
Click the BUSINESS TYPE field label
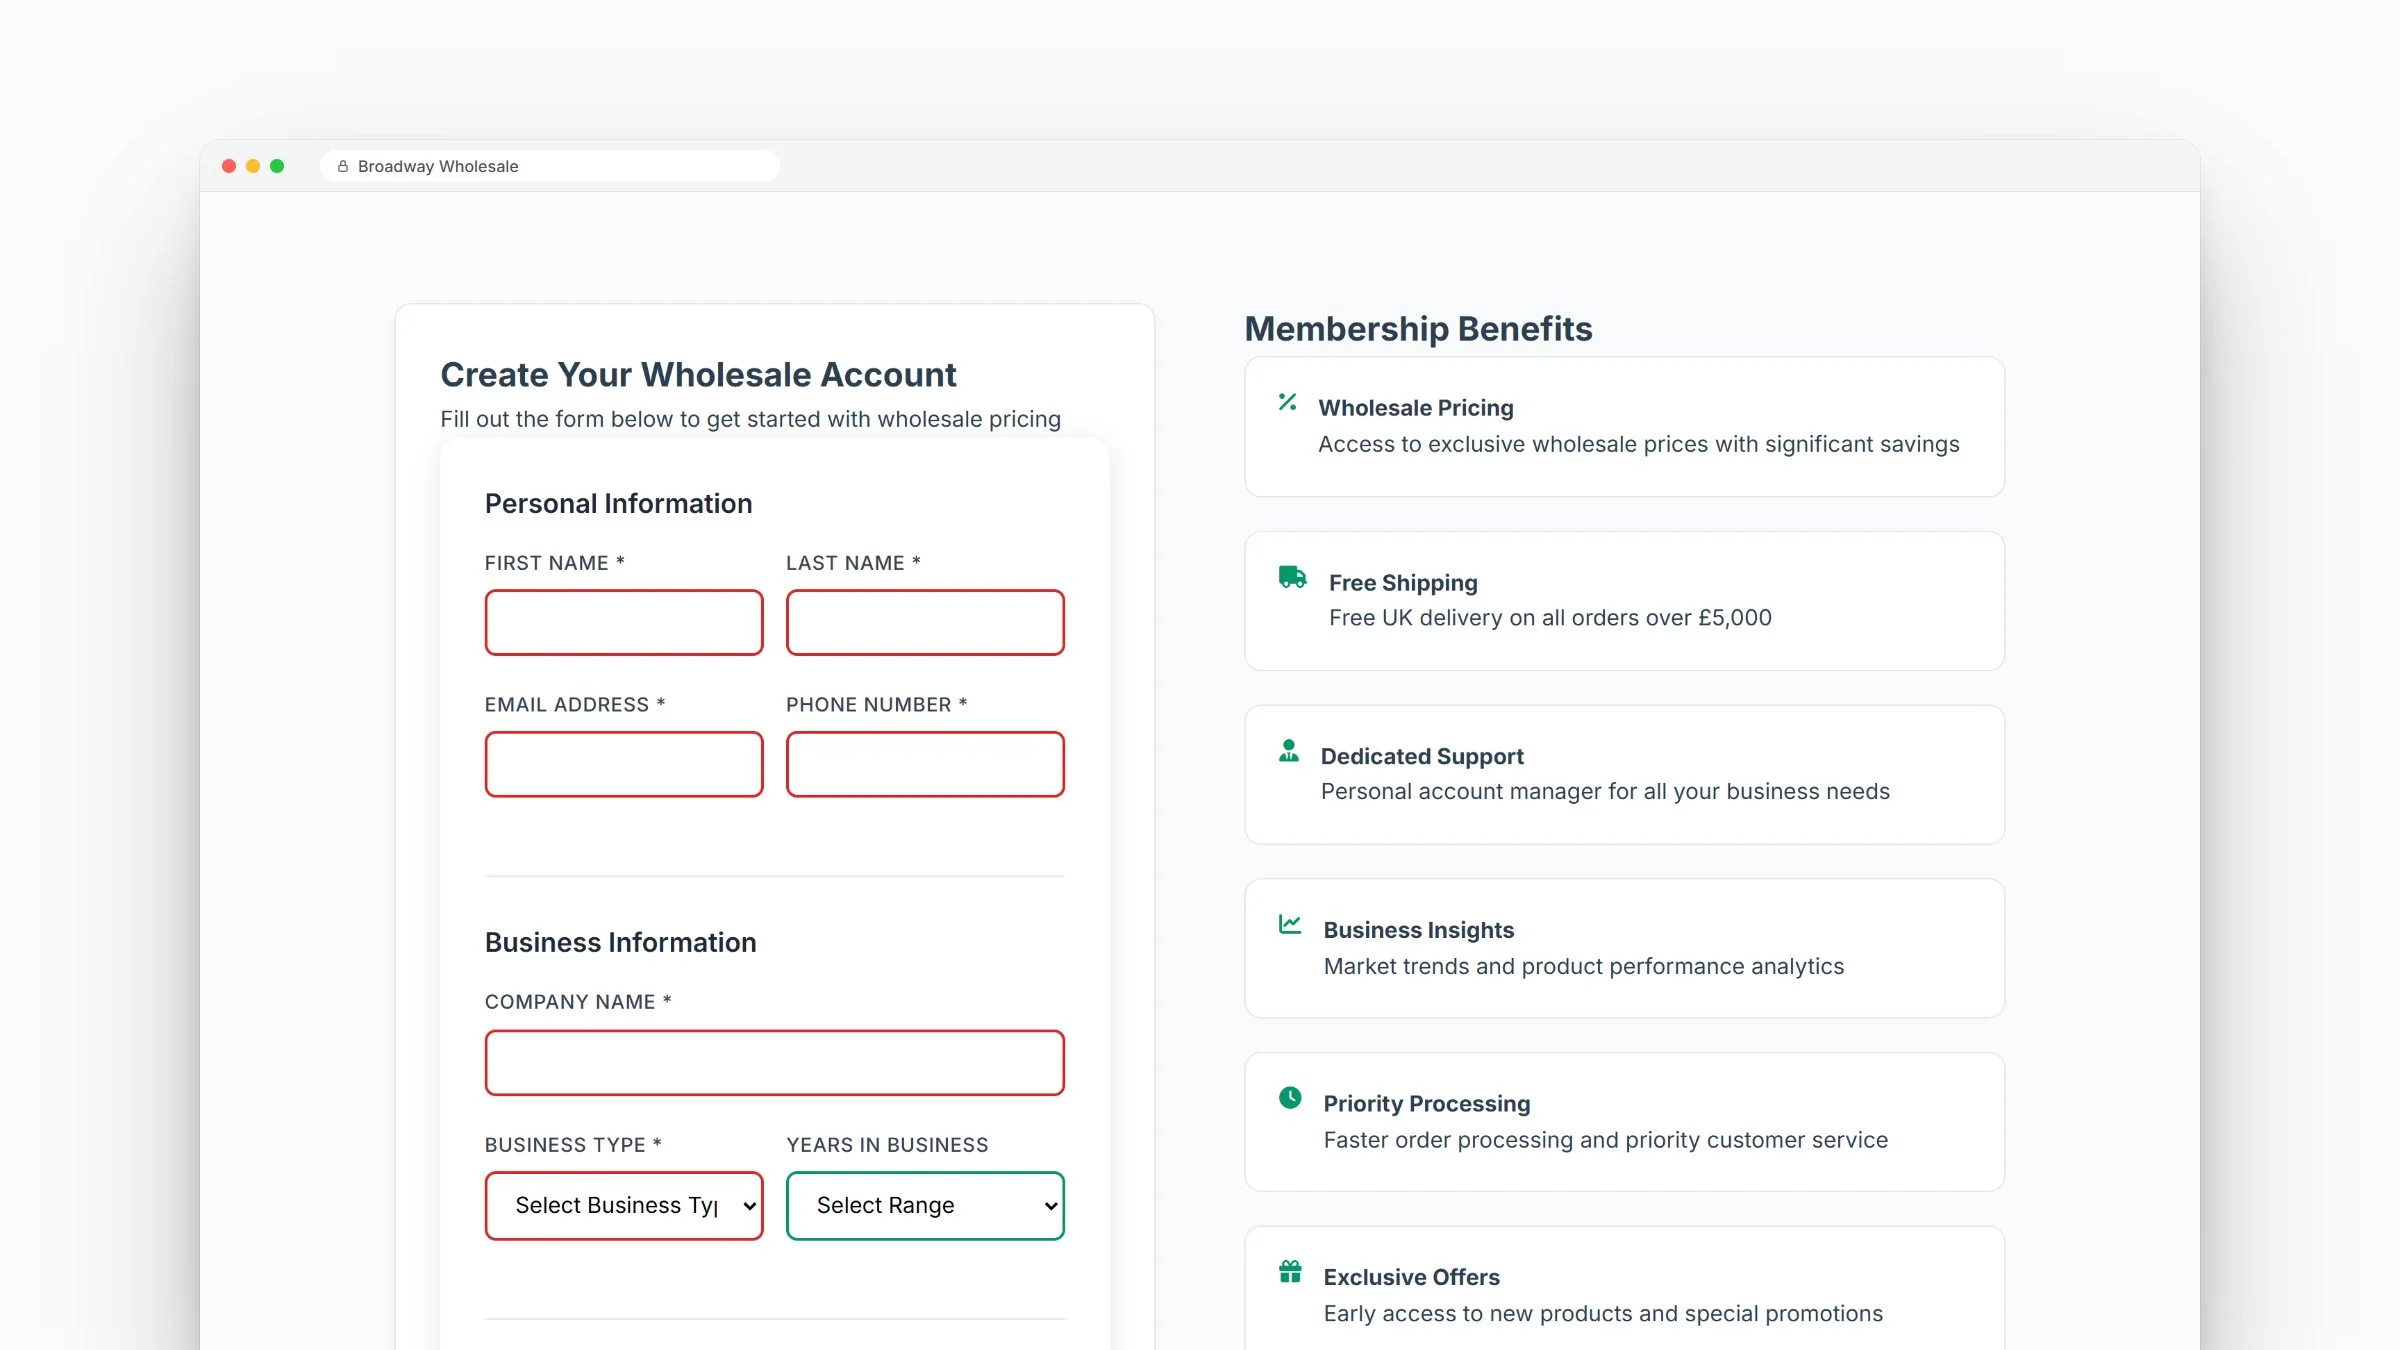(573, 1145)
